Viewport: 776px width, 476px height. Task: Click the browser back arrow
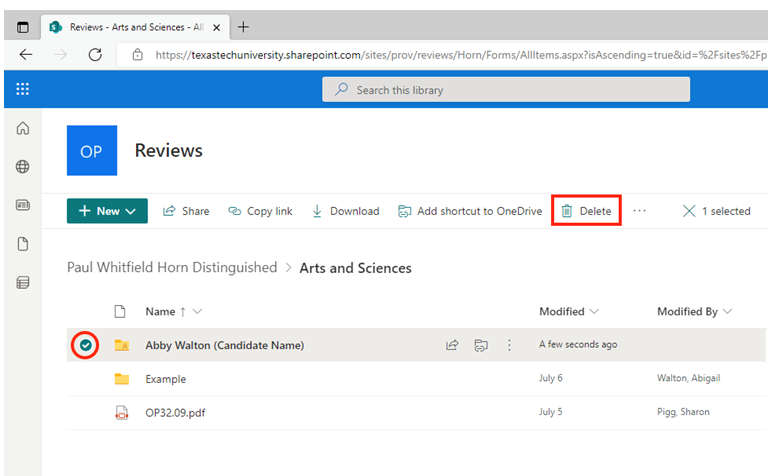click(x=26, y=54)
